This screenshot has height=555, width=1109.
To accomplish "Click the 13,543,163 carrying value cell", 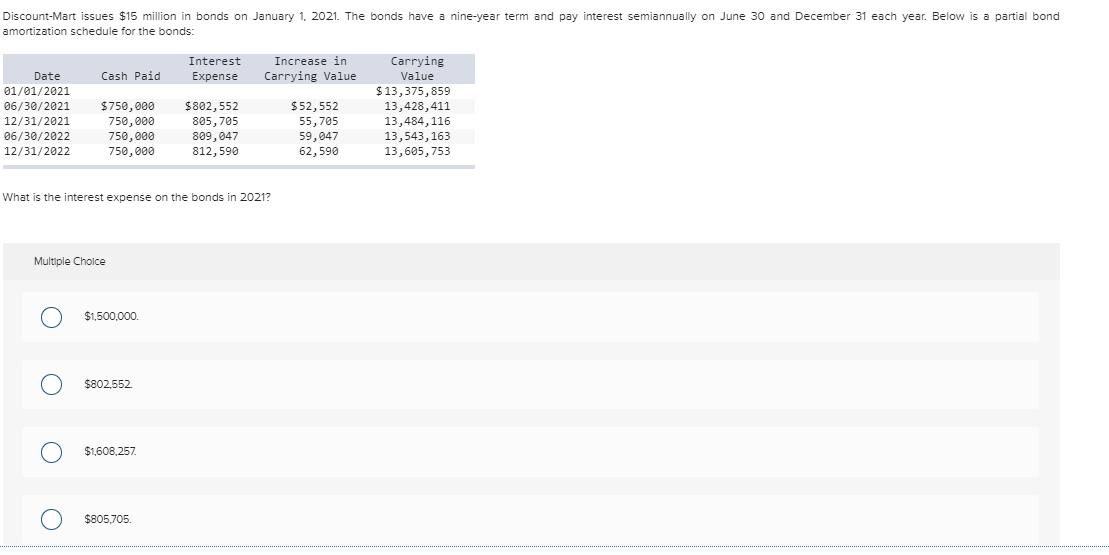I will tap(417, 136).
